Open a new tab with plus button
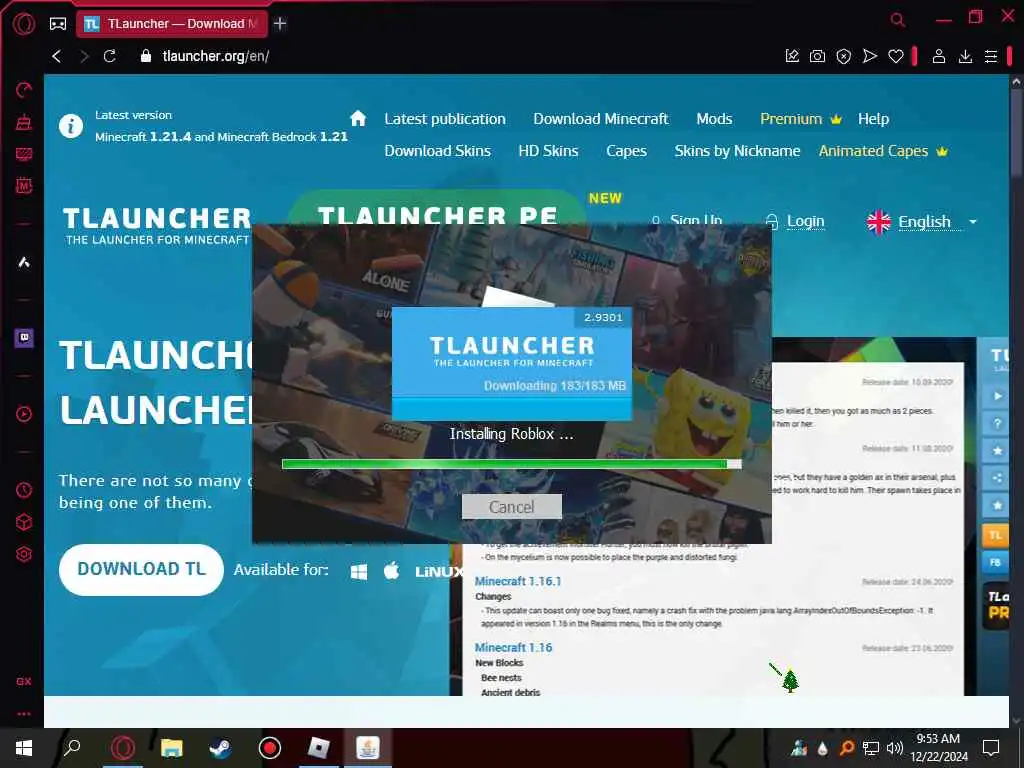The width and height of the screenshot is (1024, 768). [x=280, y=24]
